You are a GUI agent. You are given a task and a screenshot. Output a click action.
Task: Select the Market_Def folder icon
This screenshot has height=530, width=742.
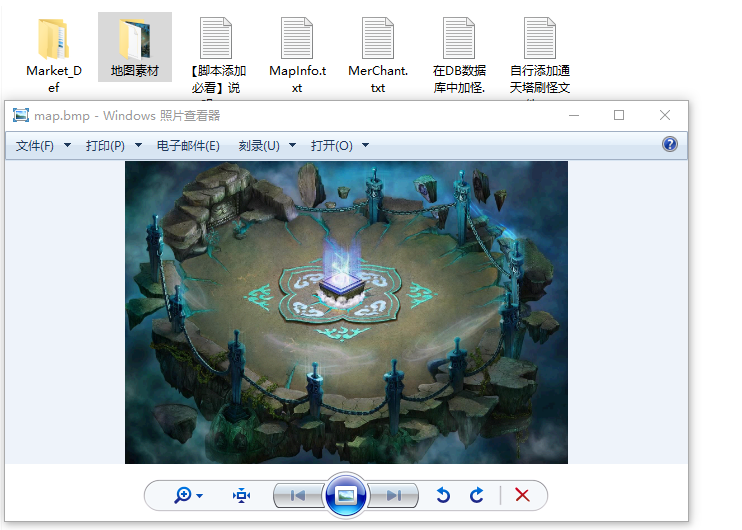pyautogui.click(x=53, y=39)
